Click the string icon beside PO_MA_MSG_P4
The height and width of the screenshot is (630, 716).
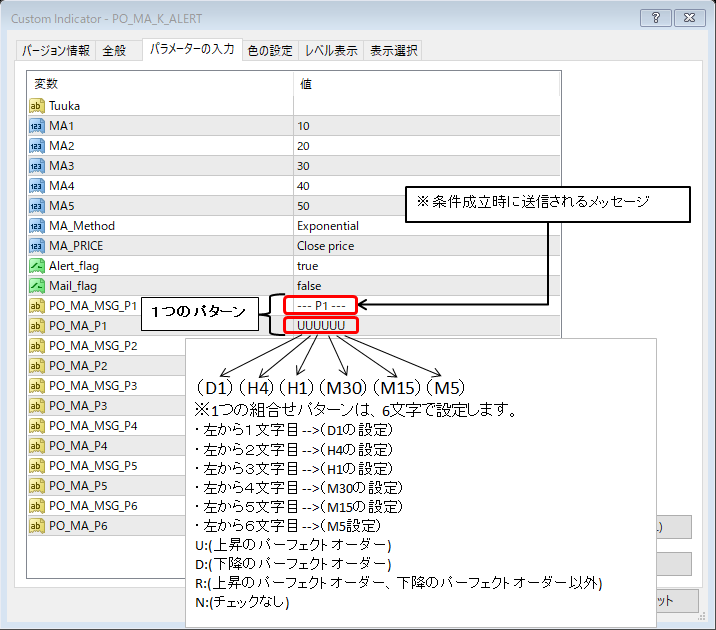[37, 426]
